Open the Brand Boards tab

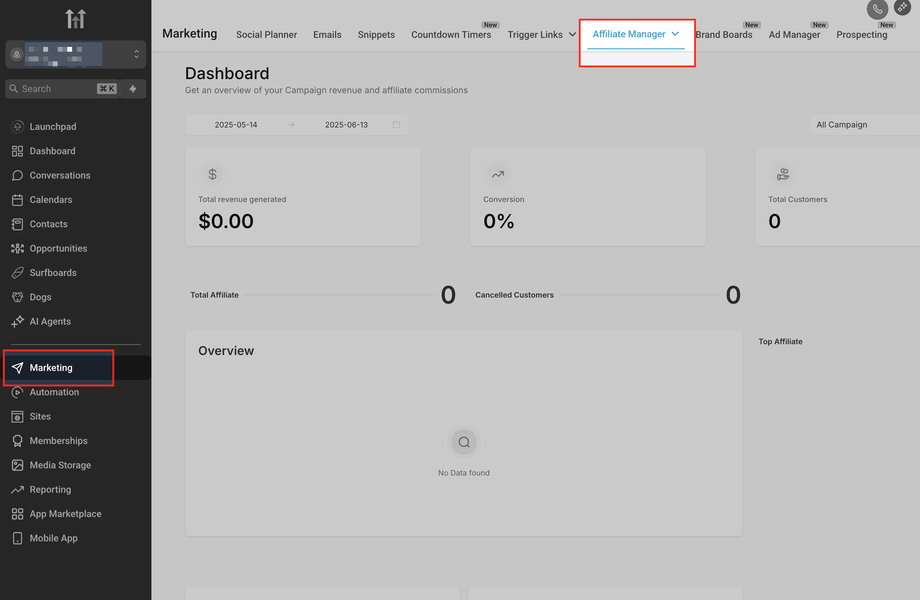tap(724, 35)
